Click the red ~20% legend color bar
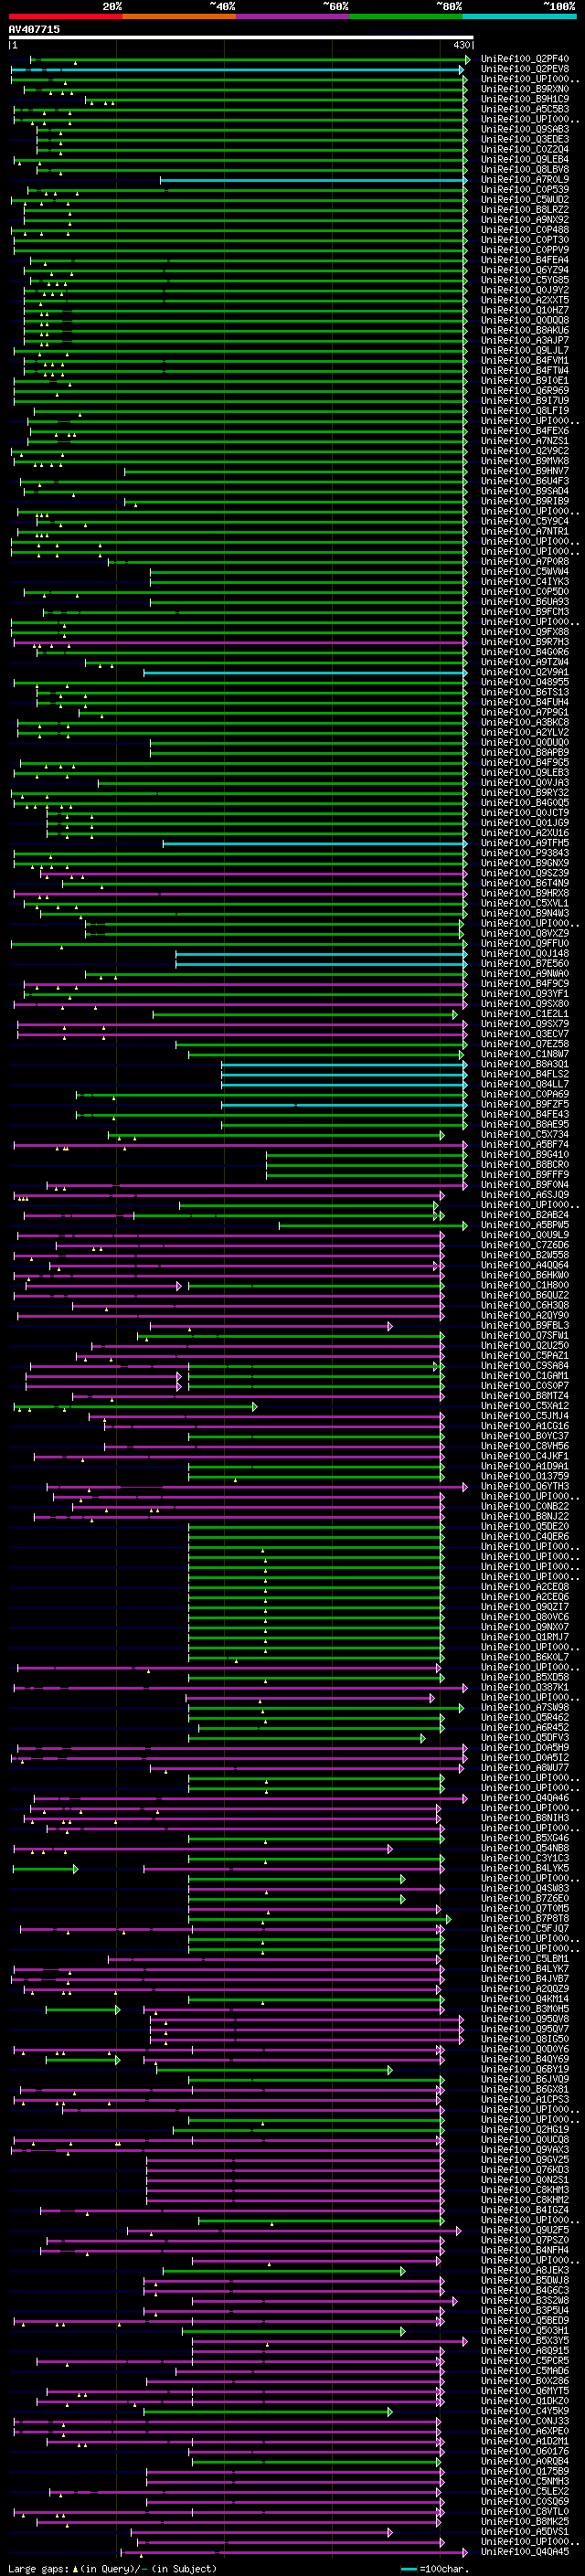The image size is (585, 2576). [65, 17]
